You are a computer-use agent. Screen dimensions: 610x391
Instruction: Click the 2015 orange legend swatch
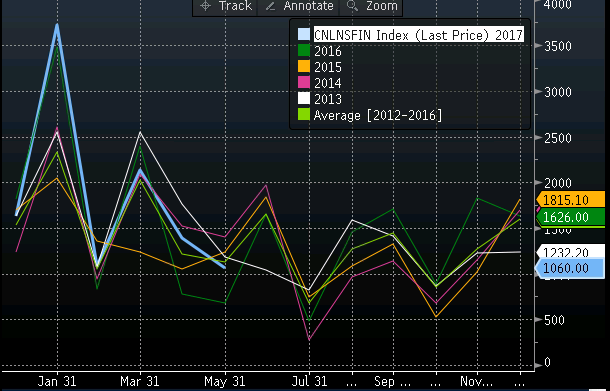[x=304, y=67]
